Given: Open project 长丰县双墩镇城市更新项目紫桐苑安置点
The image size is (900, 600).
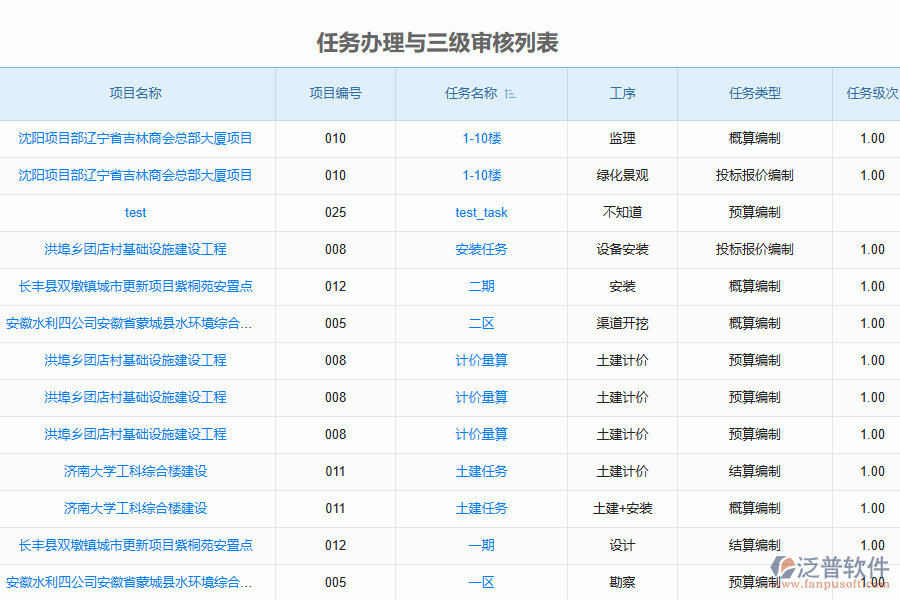Looking at the screenshot, I should click(135, 286).
